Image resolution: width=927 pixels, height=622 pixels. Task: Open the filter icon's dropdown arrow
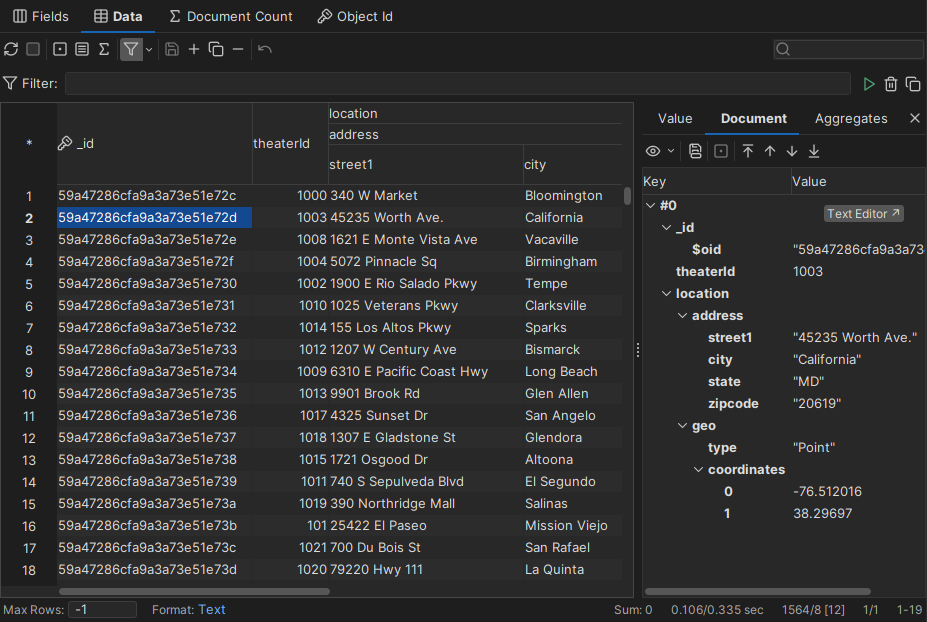tap(149, 49)
